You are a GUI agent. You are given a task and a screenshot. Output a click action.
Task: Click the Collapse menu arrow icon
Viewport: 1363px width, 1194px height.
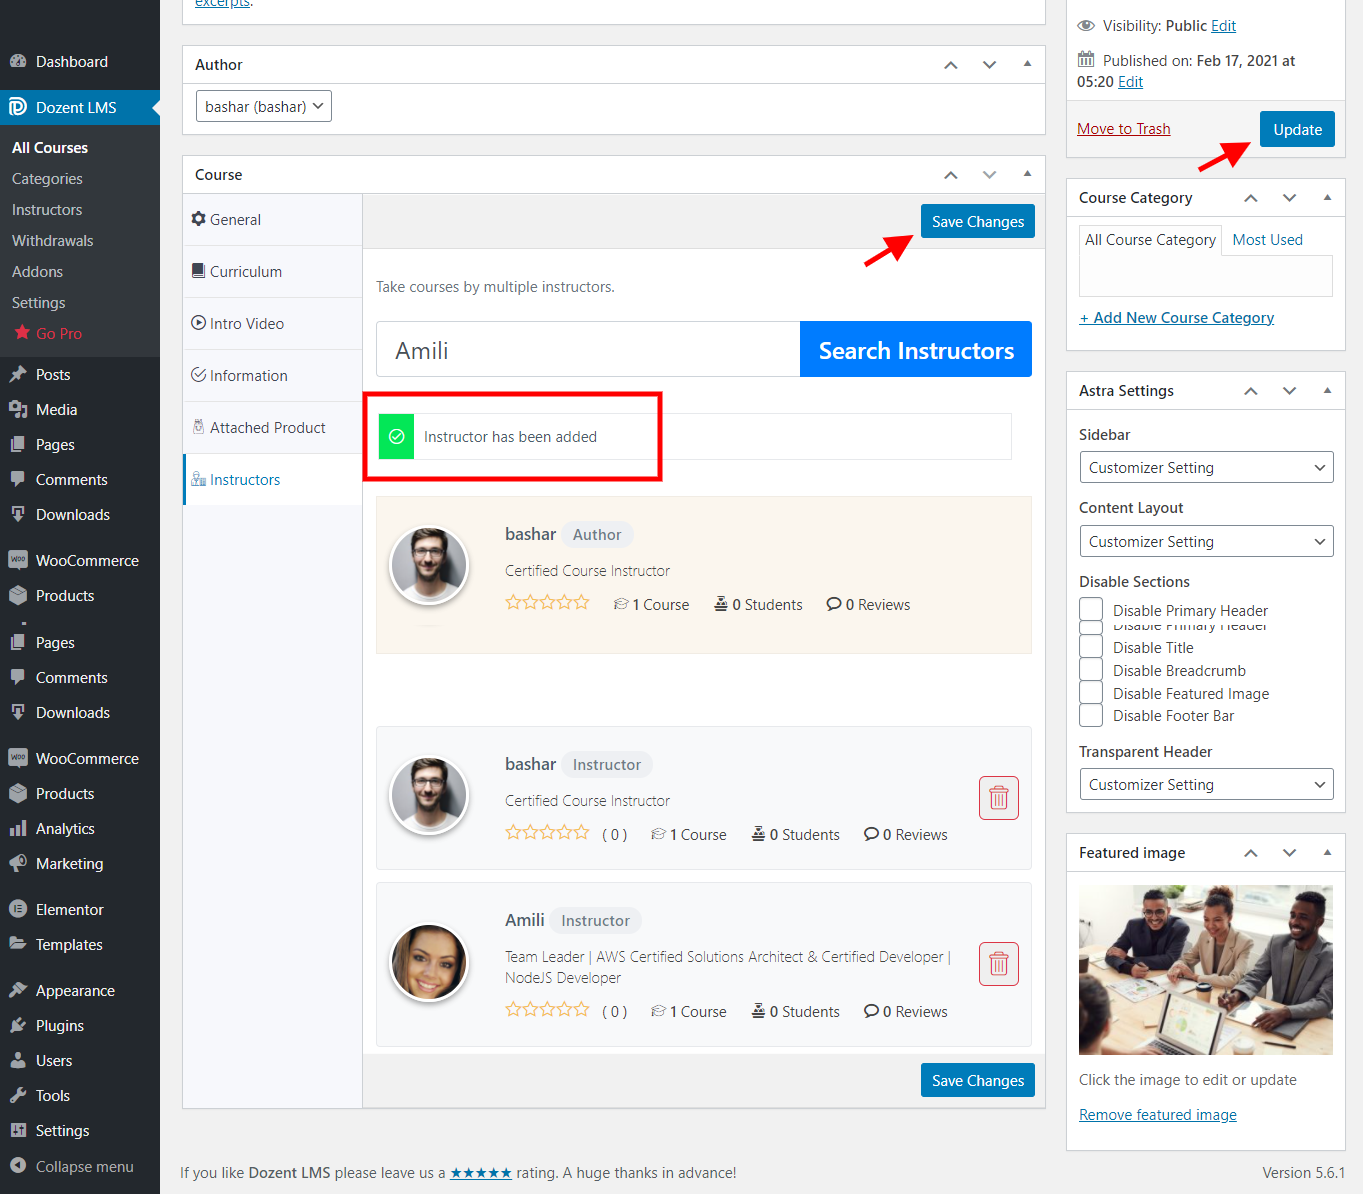click(18, 1166)
